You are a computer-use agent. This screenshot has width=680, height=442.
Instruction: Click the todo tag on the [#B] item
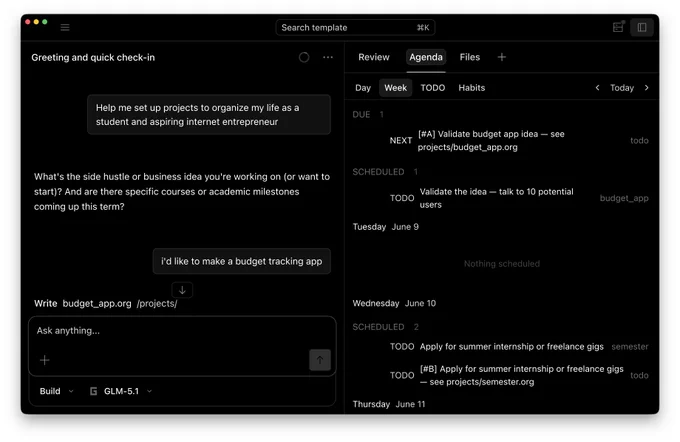pos(640,375)
